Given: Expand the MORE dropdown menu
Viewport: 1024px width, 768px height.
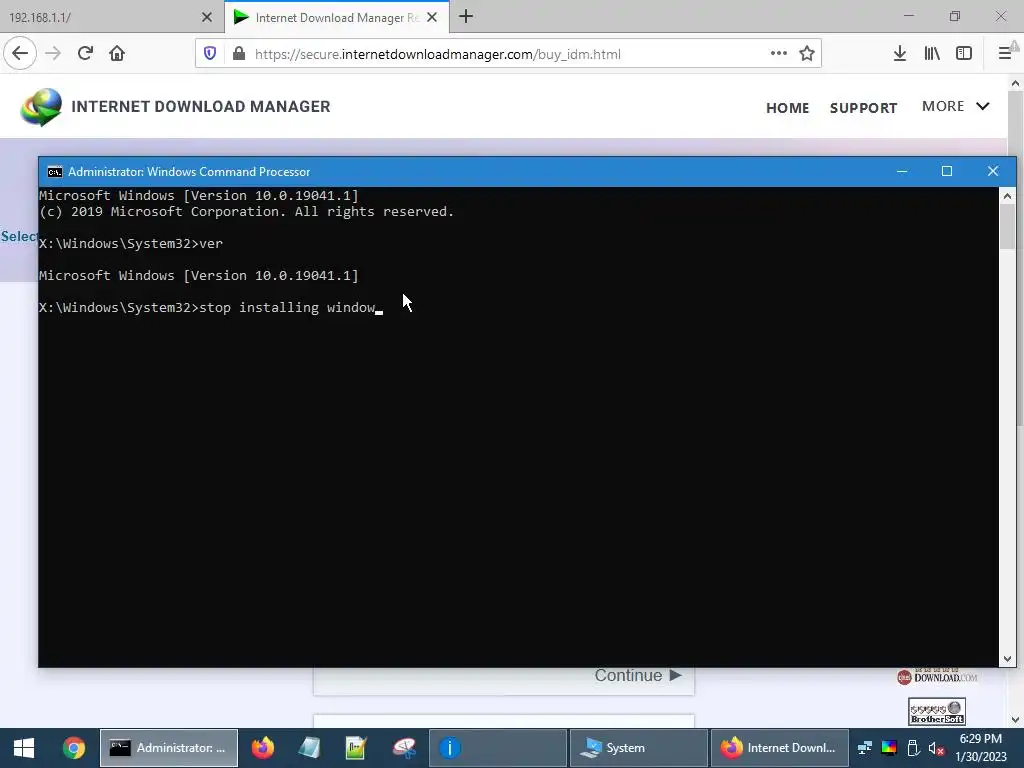Looking at the screenshot, I should pyautogui.click(x=955, y=106).
